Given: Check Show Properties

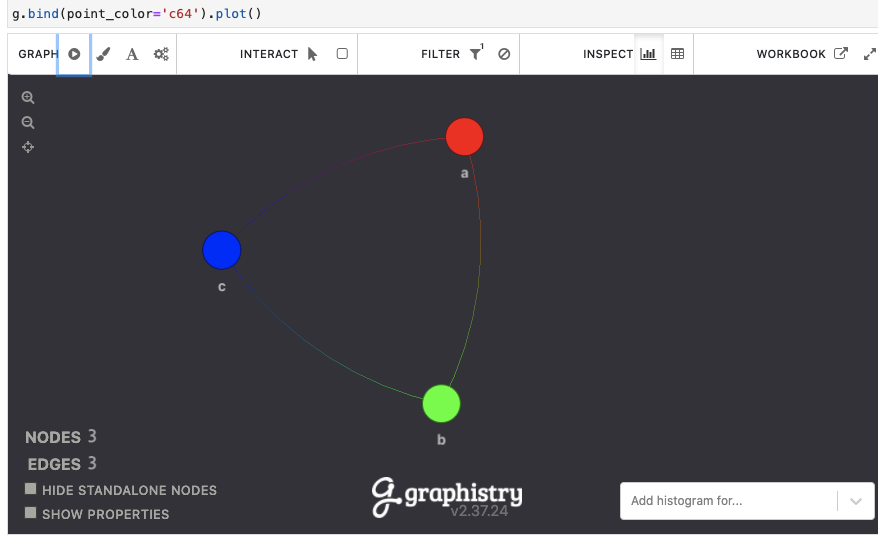Looking at the screenshot, I should point(31,512).
